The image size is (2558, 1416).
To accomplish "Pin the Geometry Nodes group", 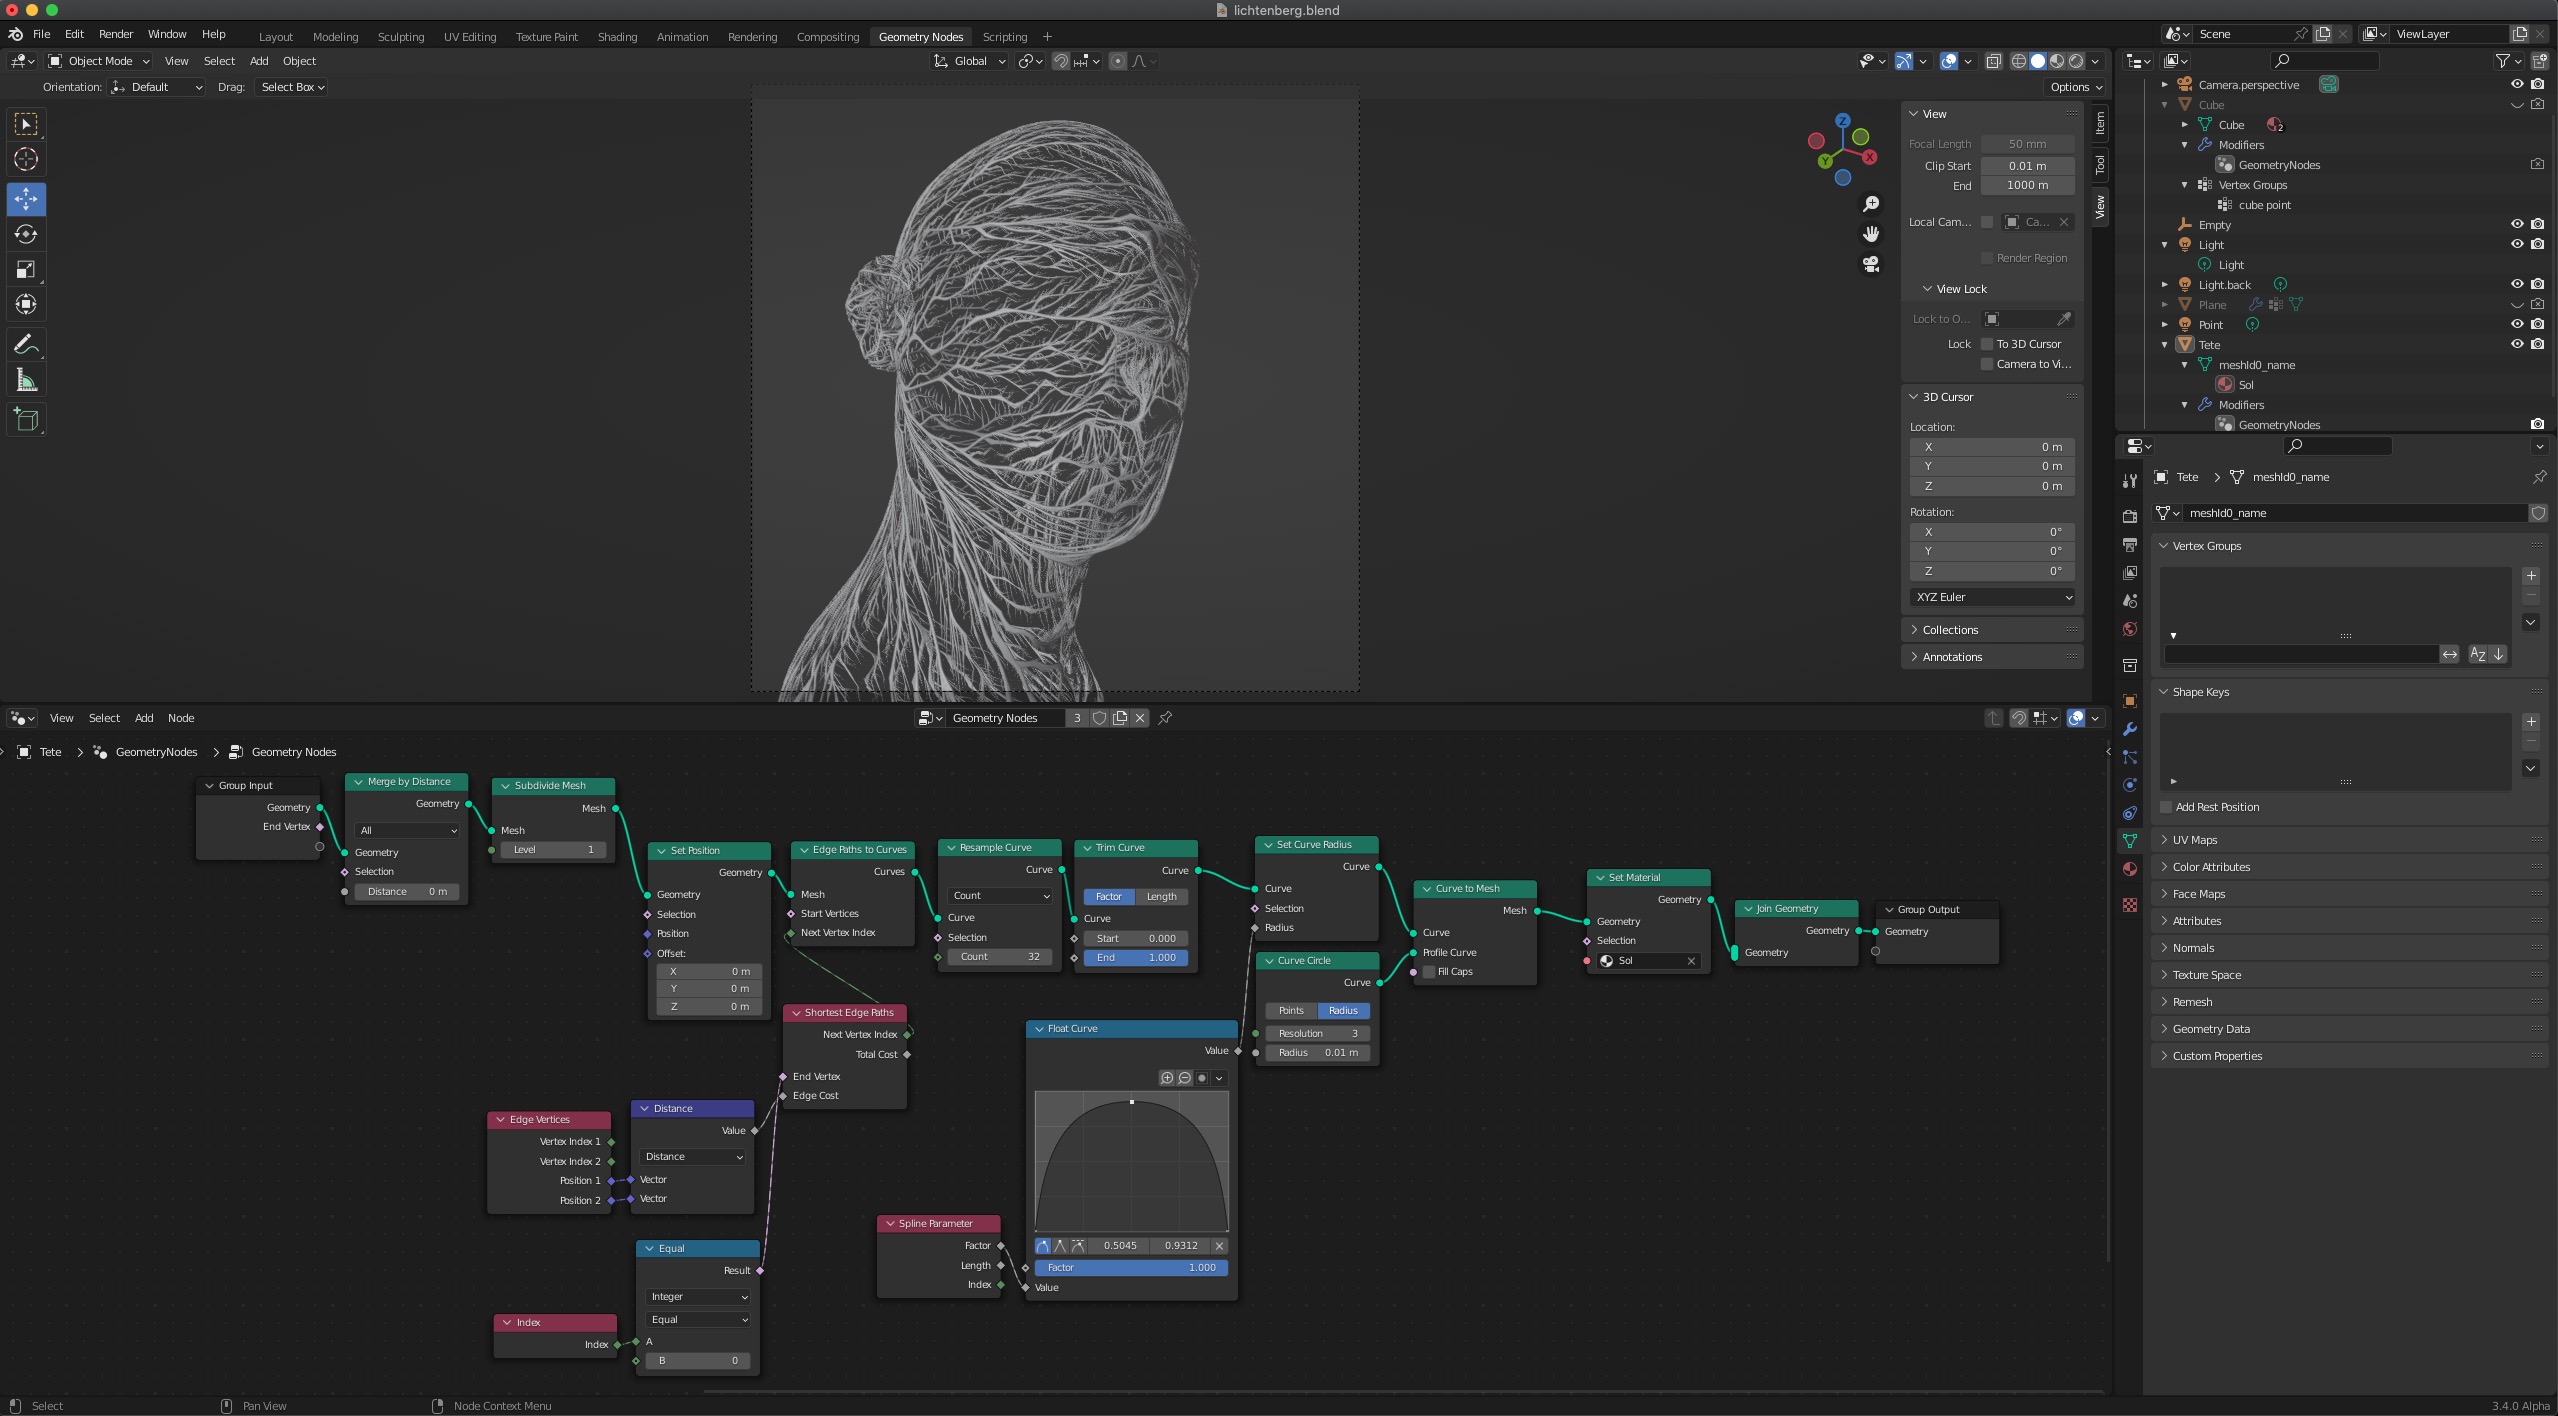I will pos(1165,718).
